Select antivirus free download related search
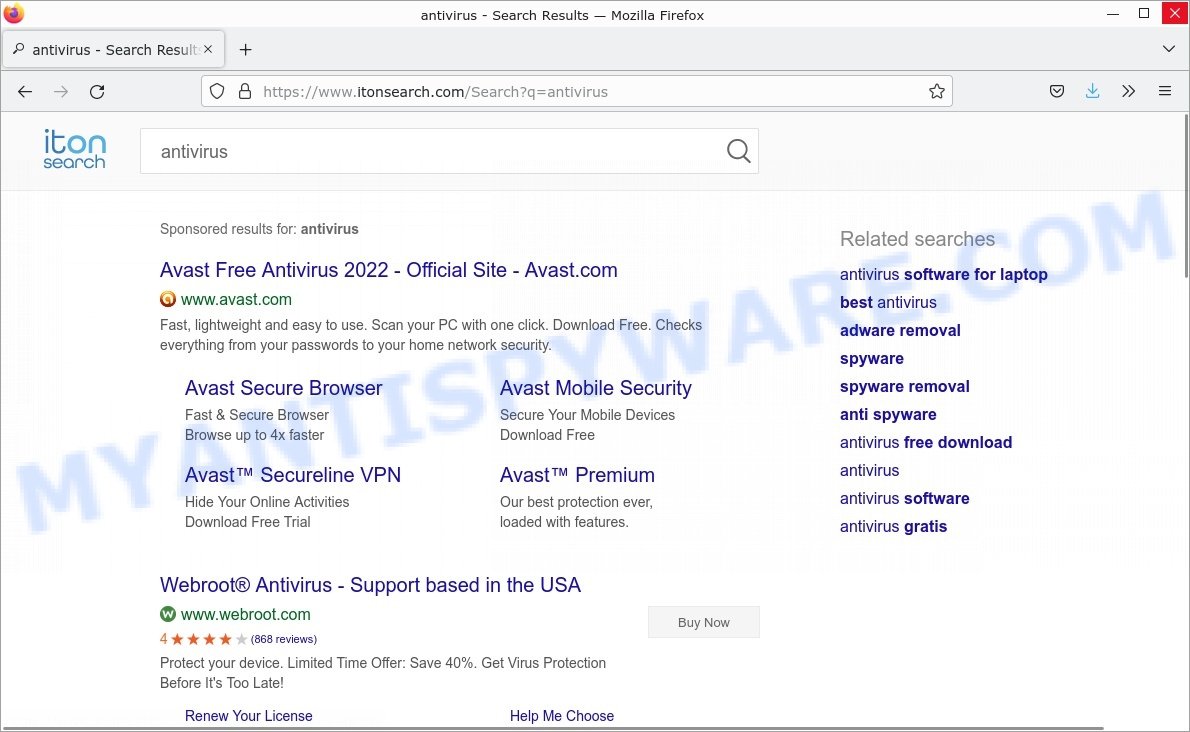Viewport: 1190px width, 732px height. point(926,442)
